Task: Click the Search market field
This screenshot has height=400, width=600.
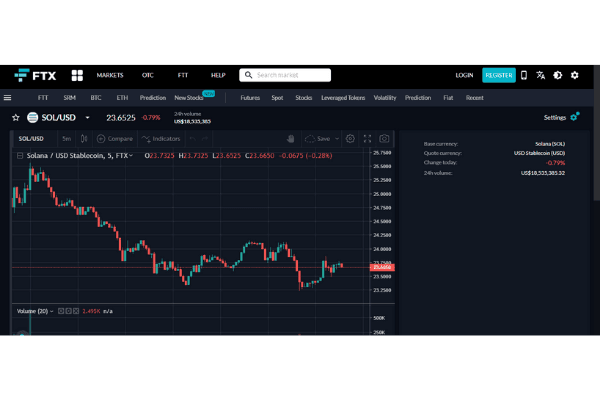Action: [x=290, y=75]
